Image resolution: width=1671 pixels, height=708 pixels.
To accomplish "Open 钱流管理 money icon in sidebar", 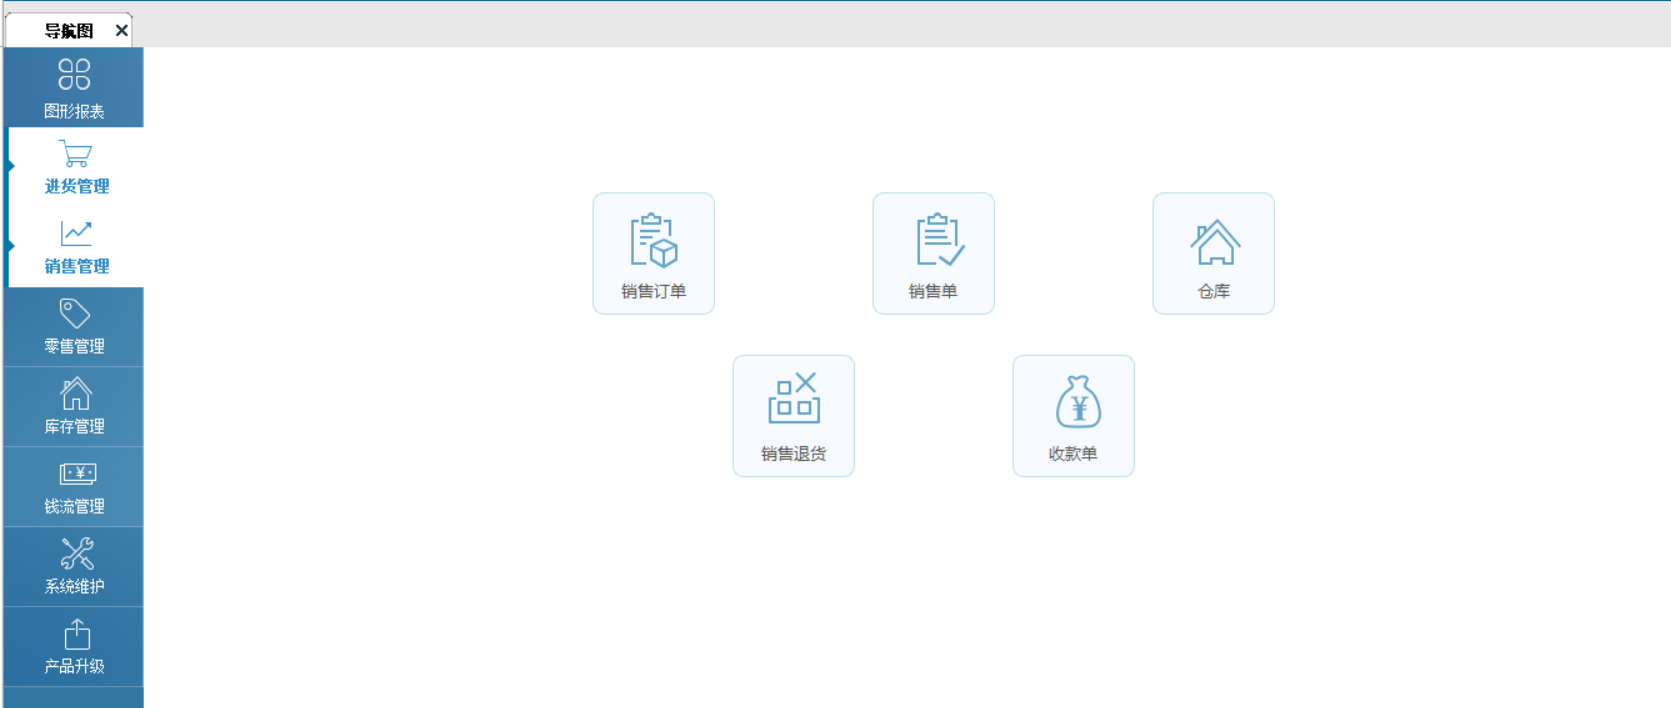I will click(x=77, y=473).
